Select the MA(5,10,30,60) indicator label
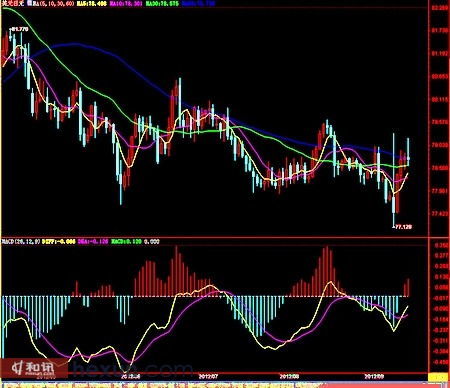The width and height of the screenshot is (450, 388). click(53, 4)
